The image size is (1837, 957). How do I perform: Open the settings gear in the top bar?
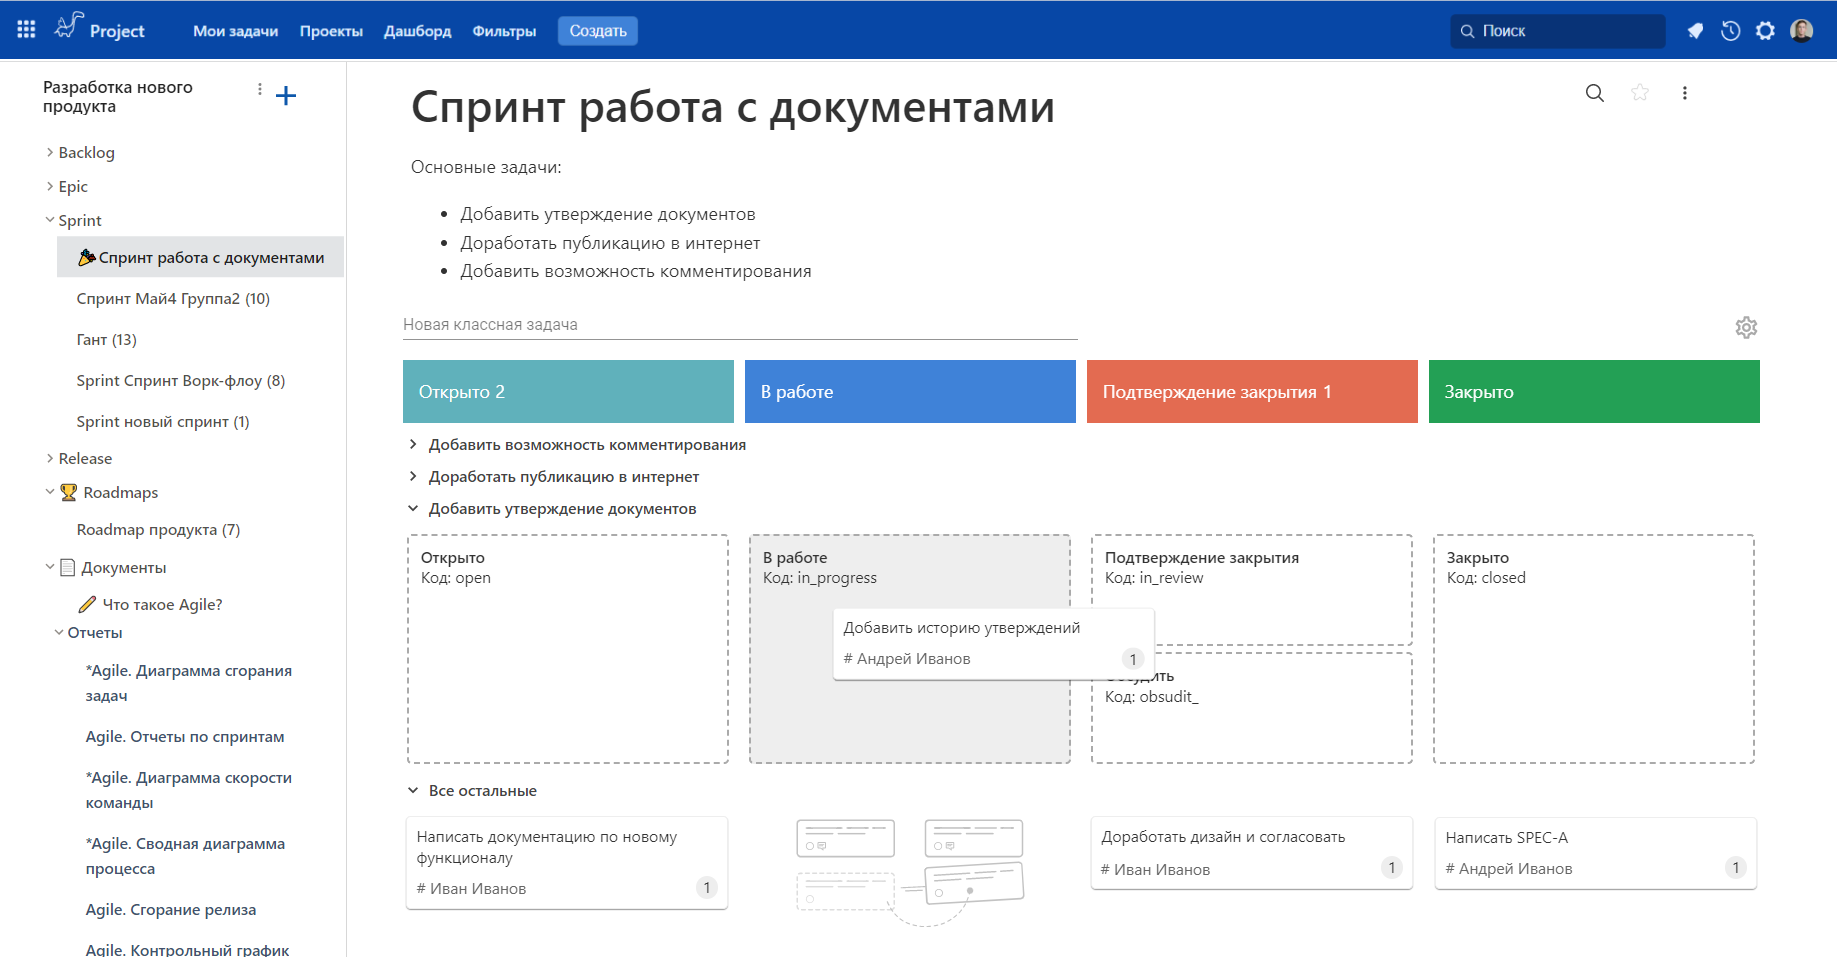coord(1766,31)
